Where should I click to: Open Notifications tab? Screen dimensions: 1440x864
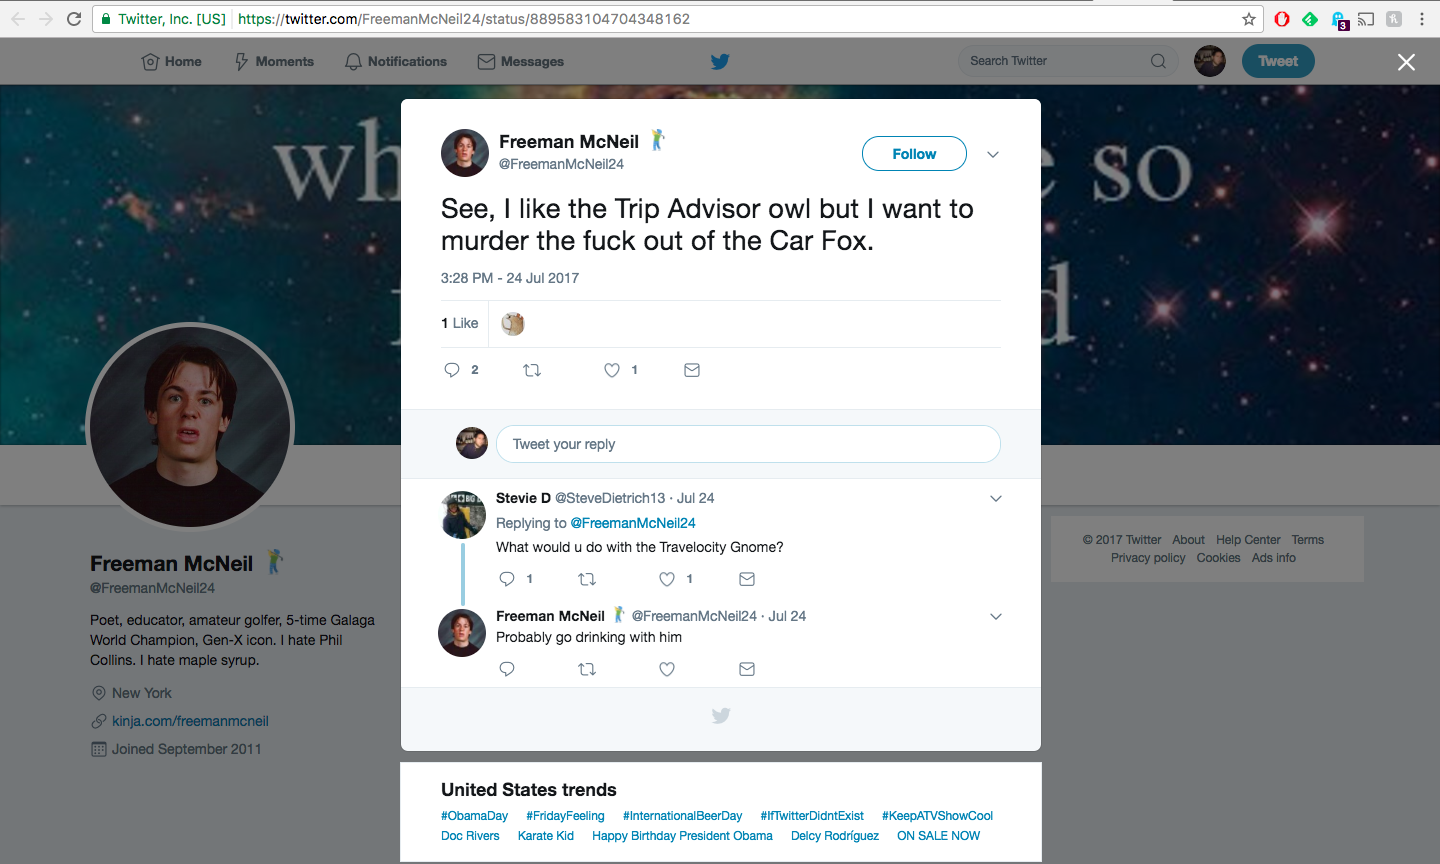tap(396, 61)
